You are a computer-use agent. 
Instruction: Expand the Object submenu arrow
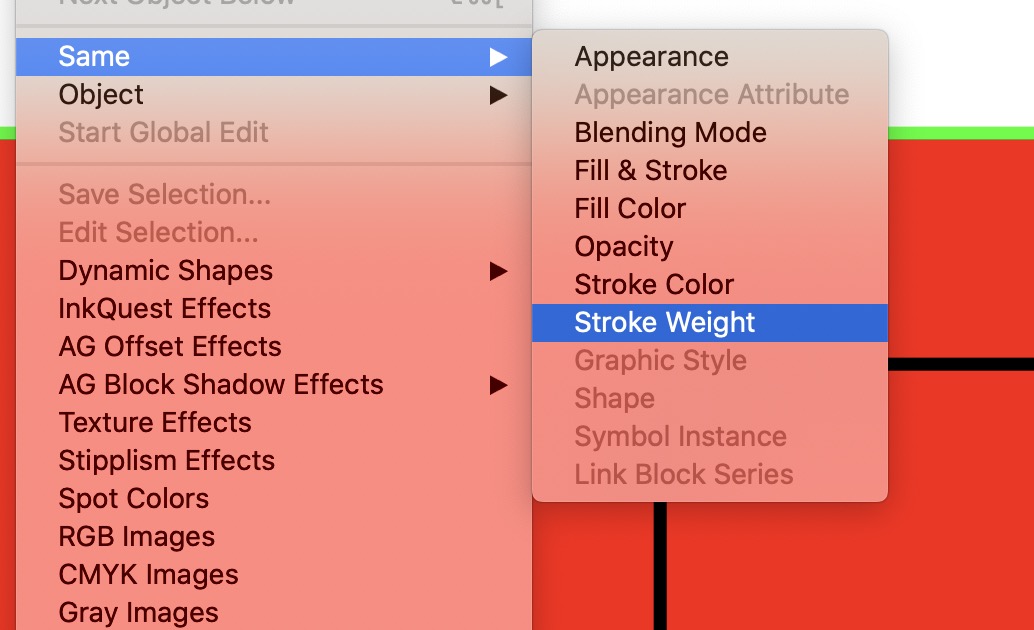[498, 95]
